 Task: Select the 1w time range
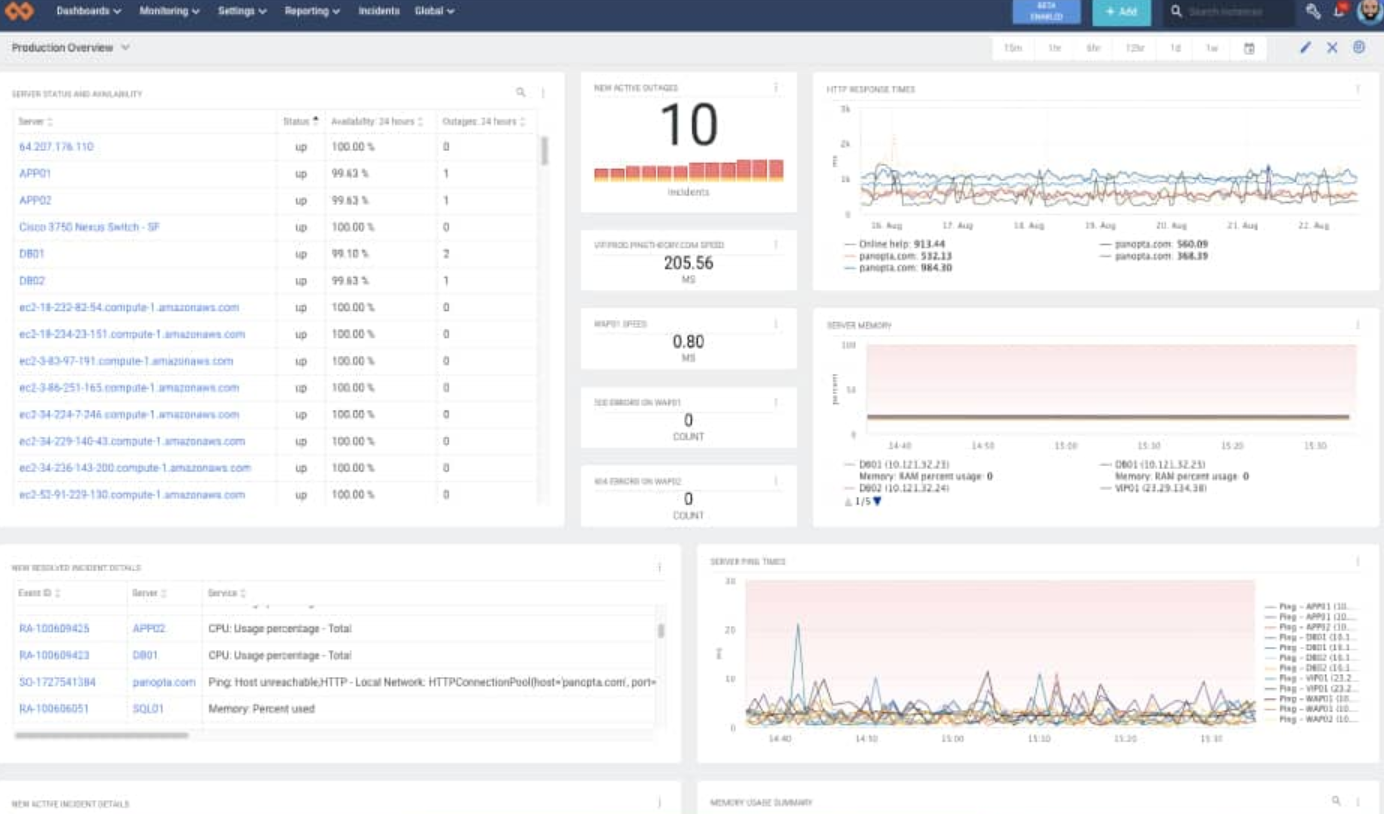click(1211, 48)
